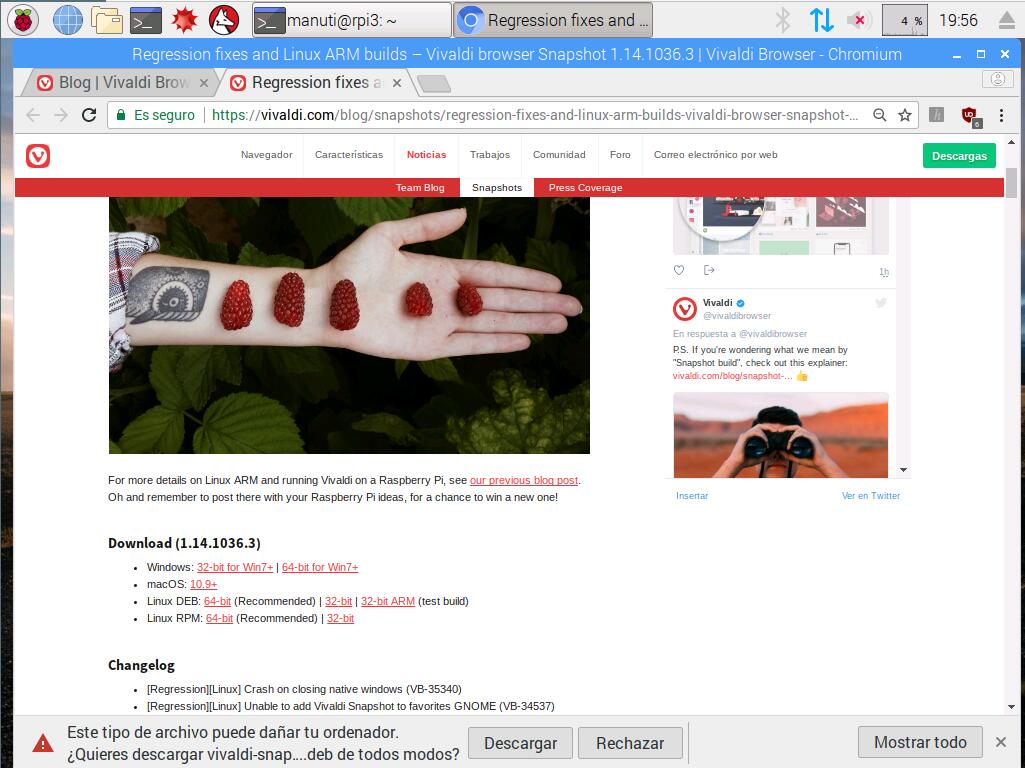Open the Trabajos menu item
The width and height of the screenshot is (1025, 768).
(490, 155)
